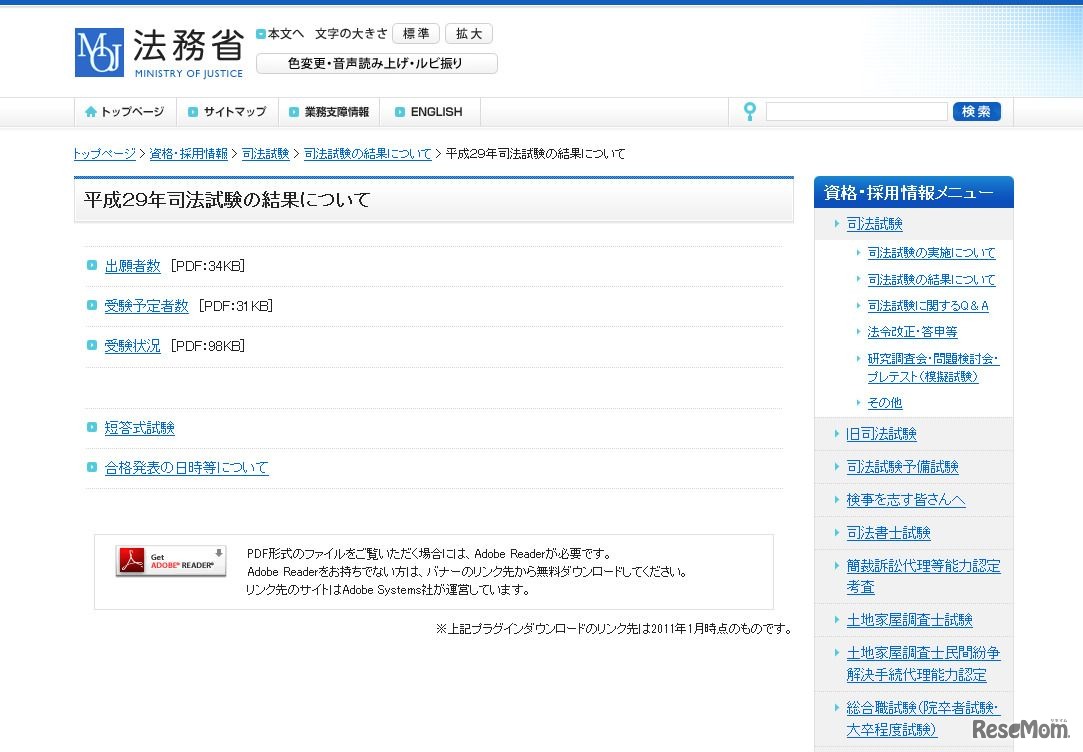This screenshot has height=752, width=1083.
Task: Click the blue bullet icon beside 出願者数
Action: click(x=94, y=266)
